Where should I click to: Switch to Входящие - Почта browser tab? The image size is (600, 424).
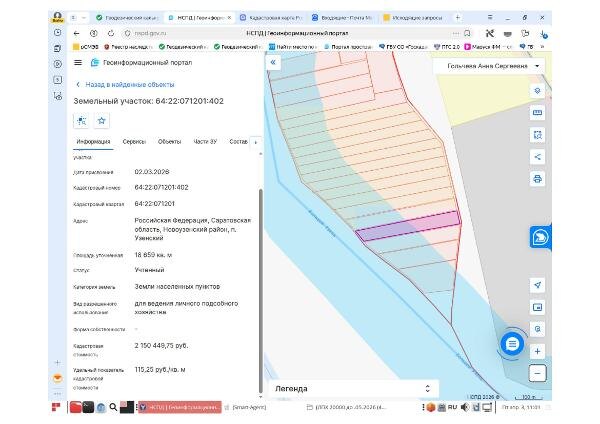(x=343, y=18)
